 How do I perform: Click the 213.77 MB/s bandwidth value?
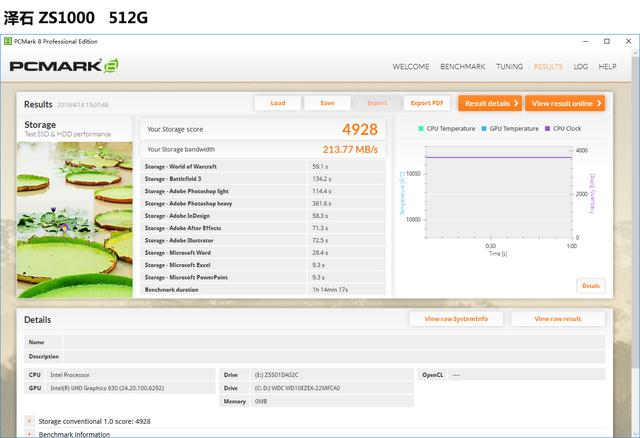[x=350, y=149]
